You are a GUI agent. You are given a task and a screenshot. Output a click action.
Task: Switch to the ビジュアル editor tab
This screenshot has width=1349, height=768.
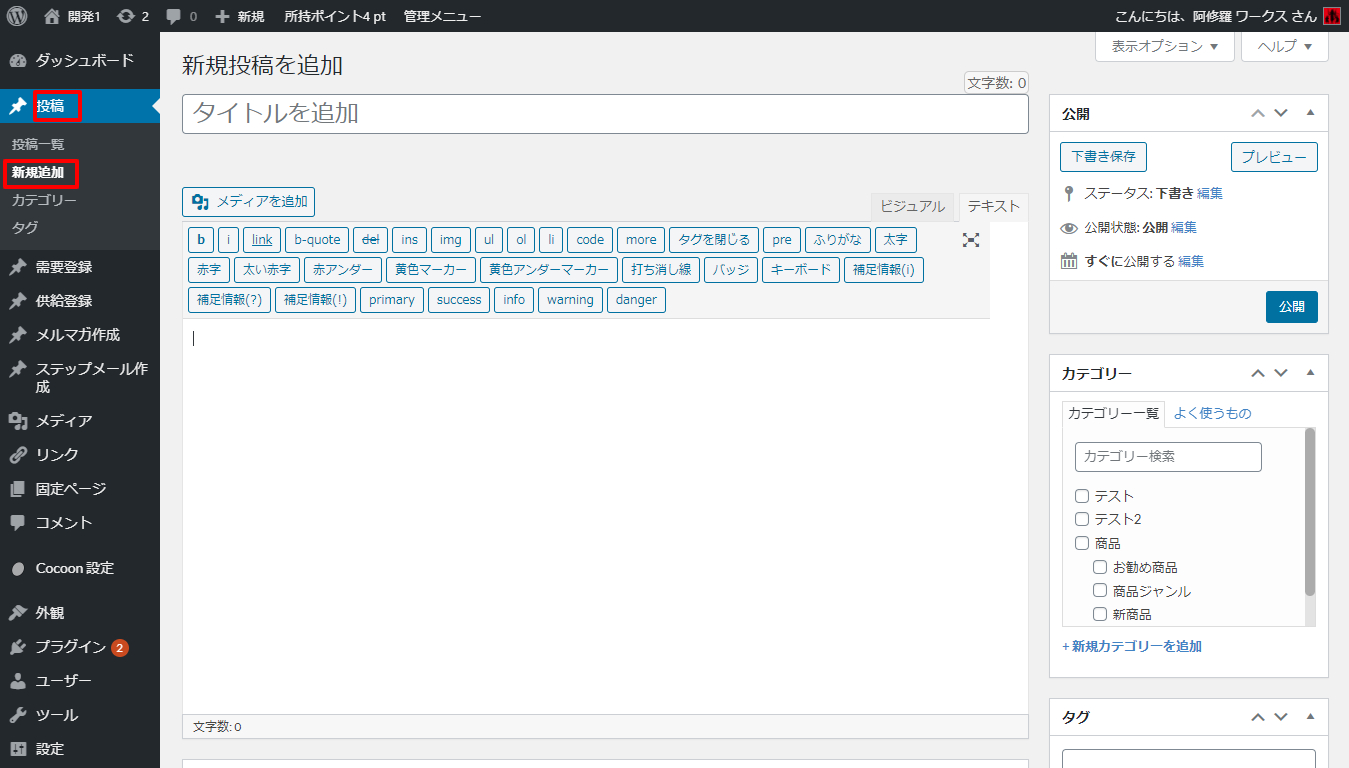[912, 206]
